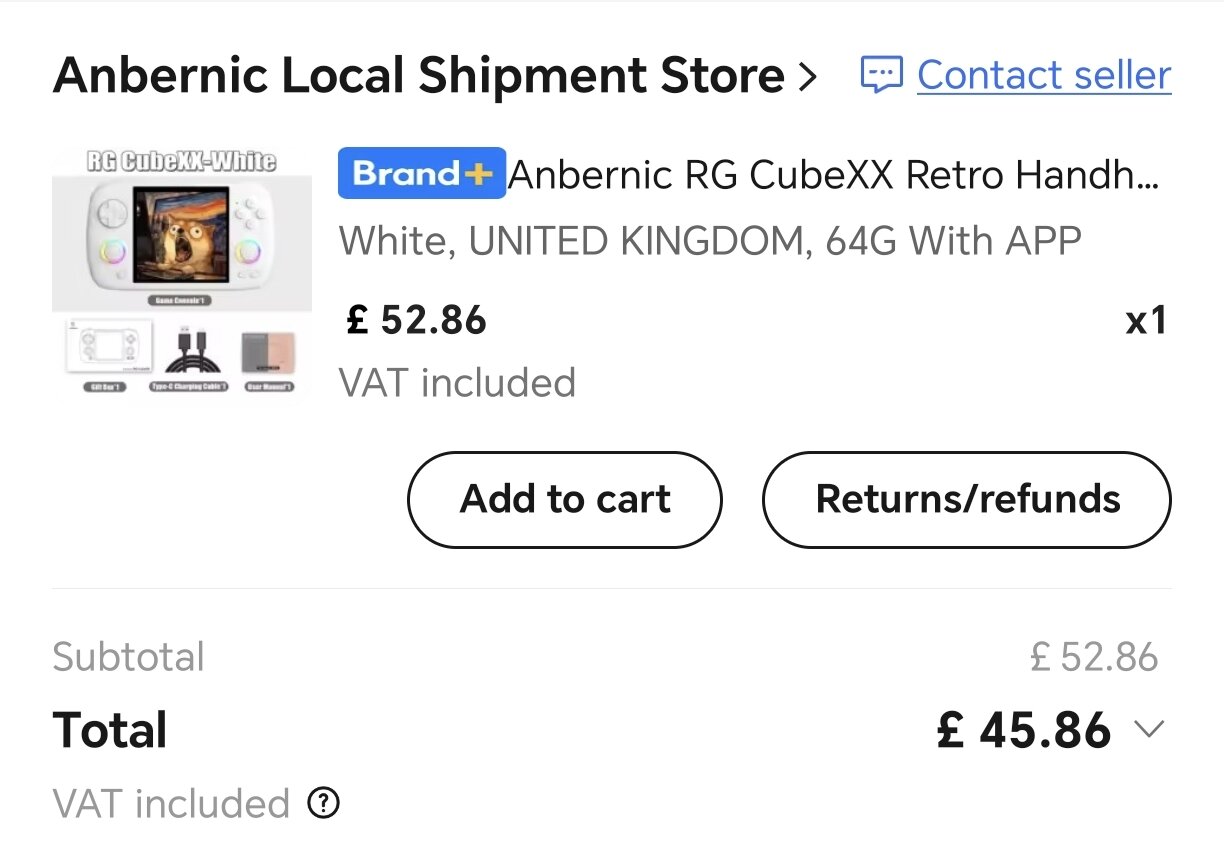This screenshot has width=1224, height=853.
Task: Open Anbernic RG CubeXX Retro Handheld product title
Action: coord(834,176)
